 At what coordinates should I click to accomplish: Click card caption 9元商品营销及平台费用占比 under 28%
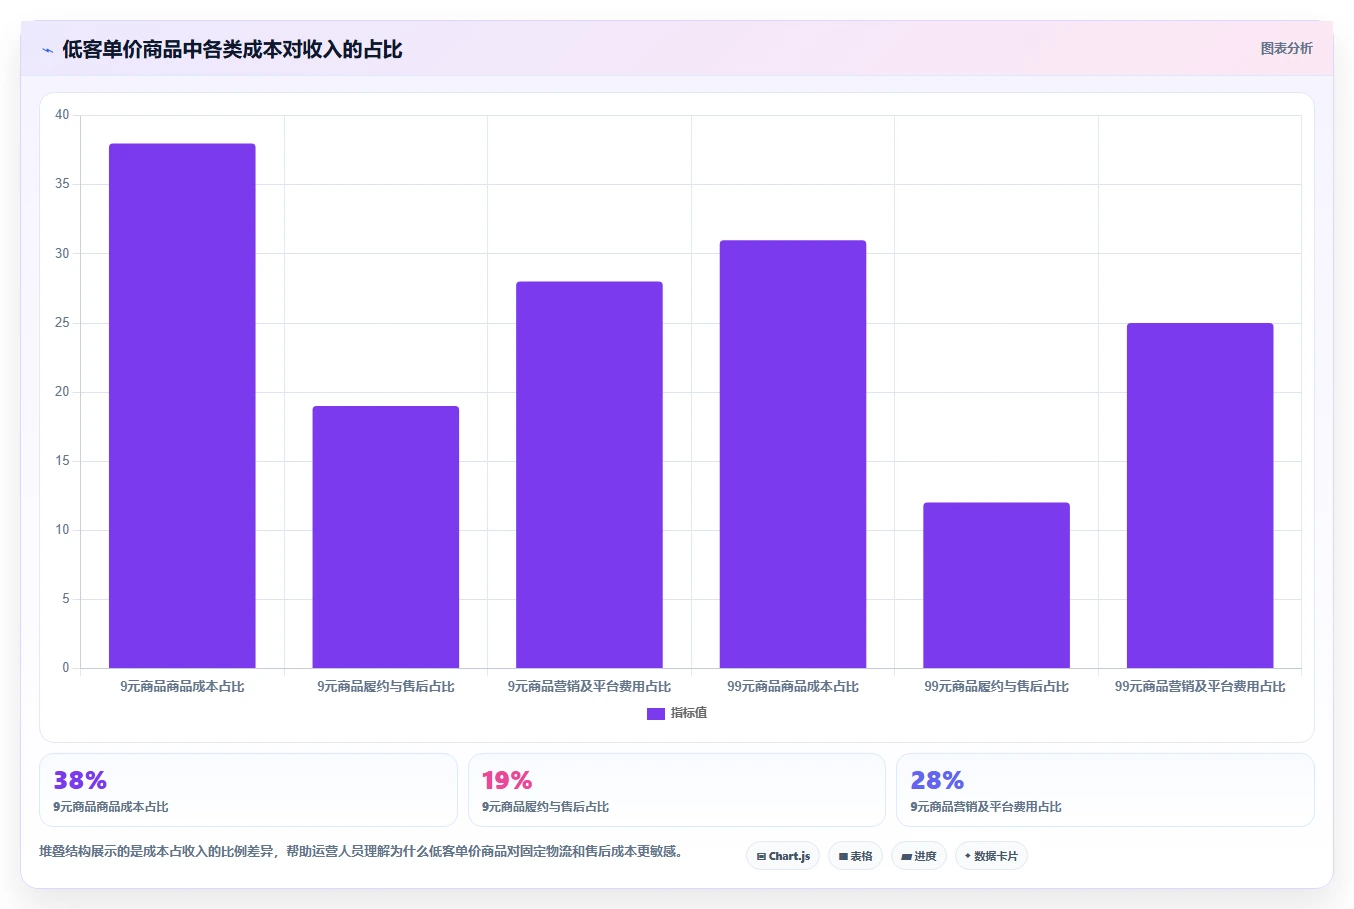point(986,807)
